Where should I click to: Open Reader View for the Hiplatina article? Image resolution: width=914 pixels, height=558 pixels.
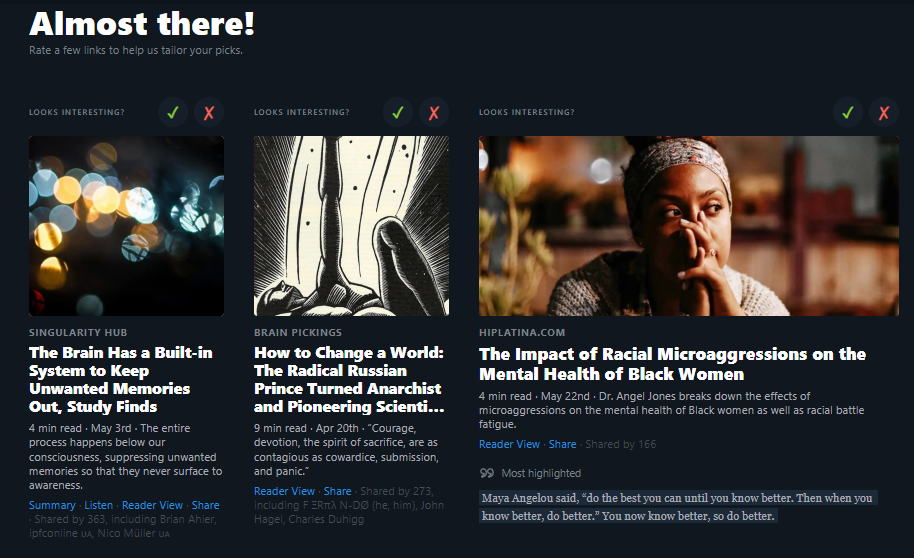(x=509, y=444)
